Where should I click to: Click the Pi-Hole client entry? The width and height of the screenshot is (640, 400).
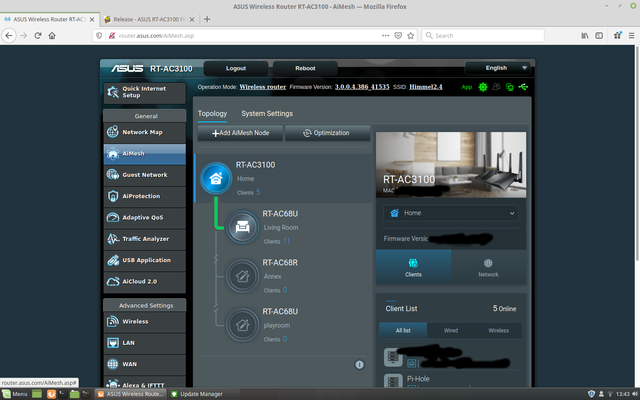pos(451,380)
